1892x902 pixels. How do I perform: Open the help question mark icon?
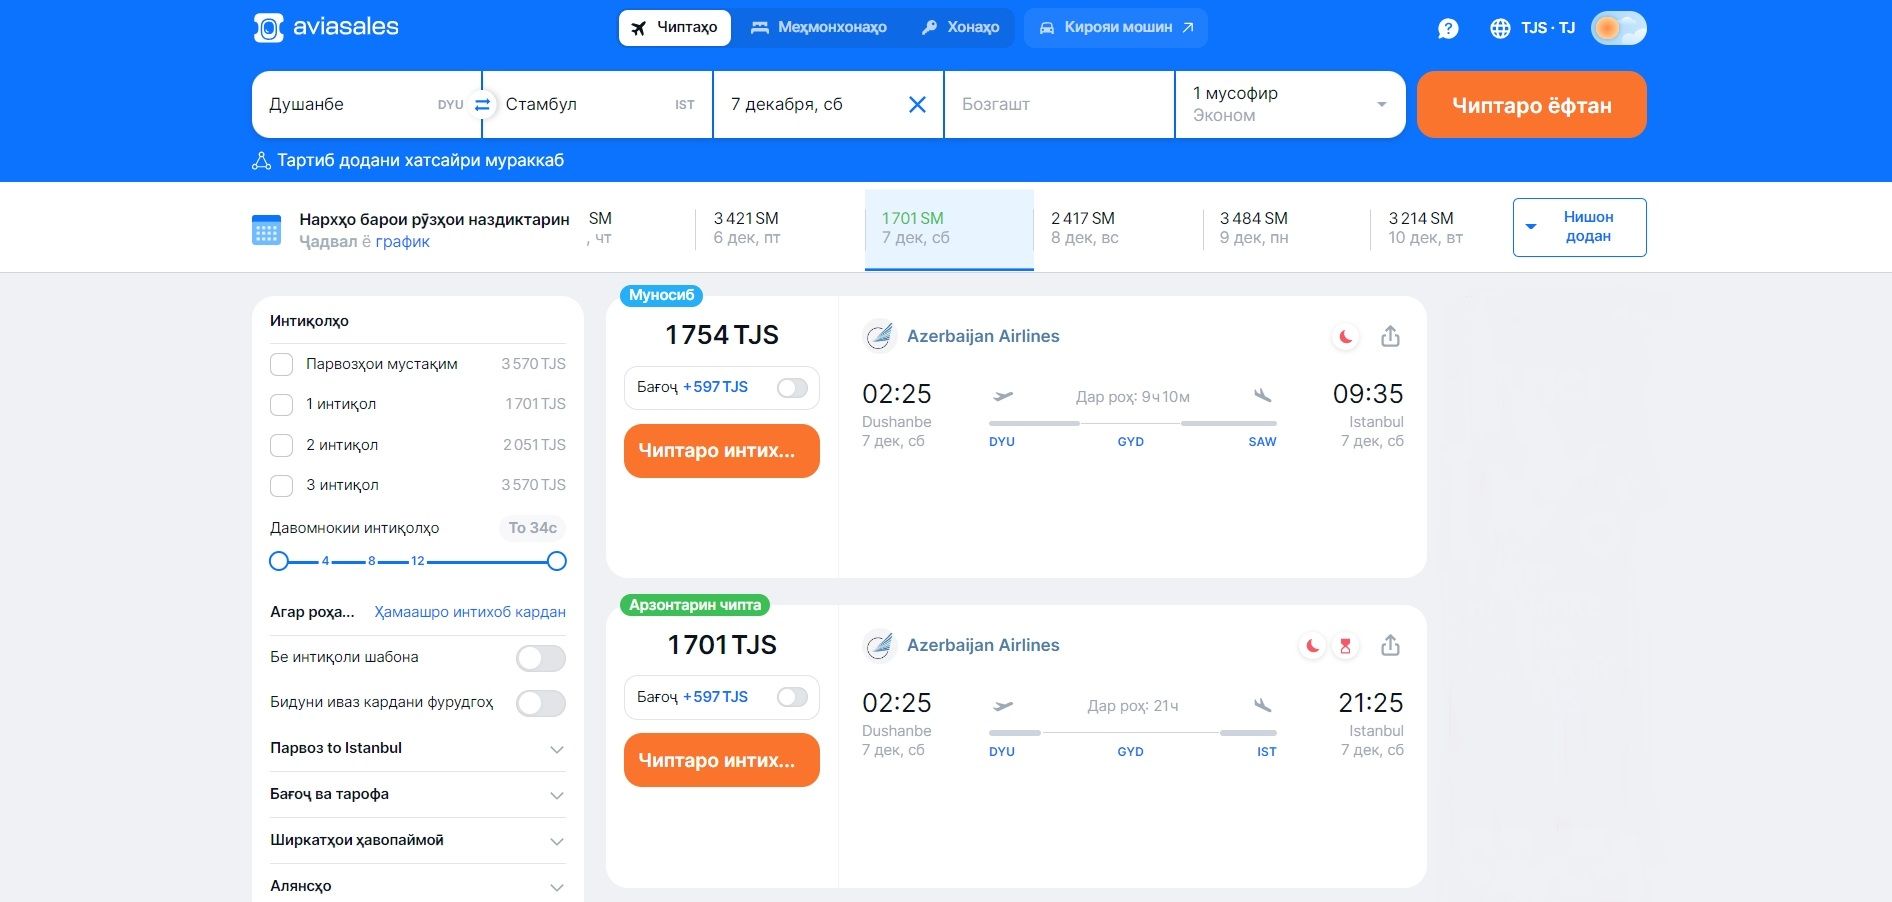click(1448, 28)
